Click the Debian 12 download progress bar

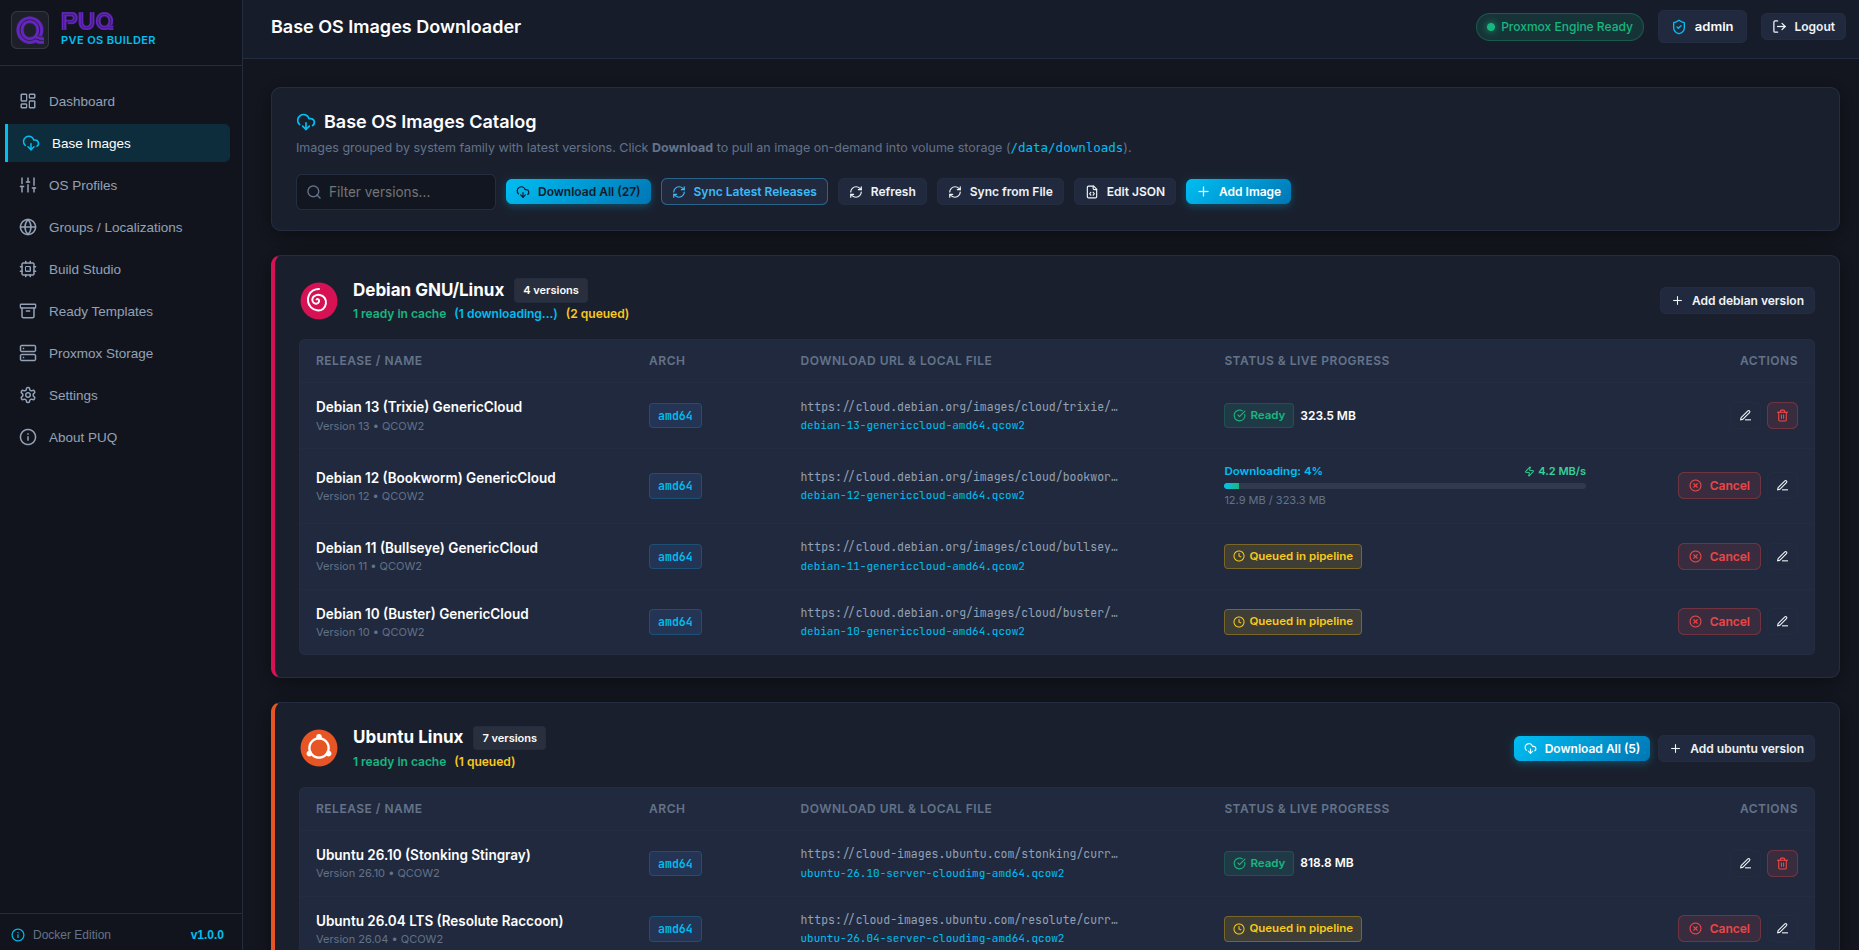pyautogui.click(x=1405, y=486)
